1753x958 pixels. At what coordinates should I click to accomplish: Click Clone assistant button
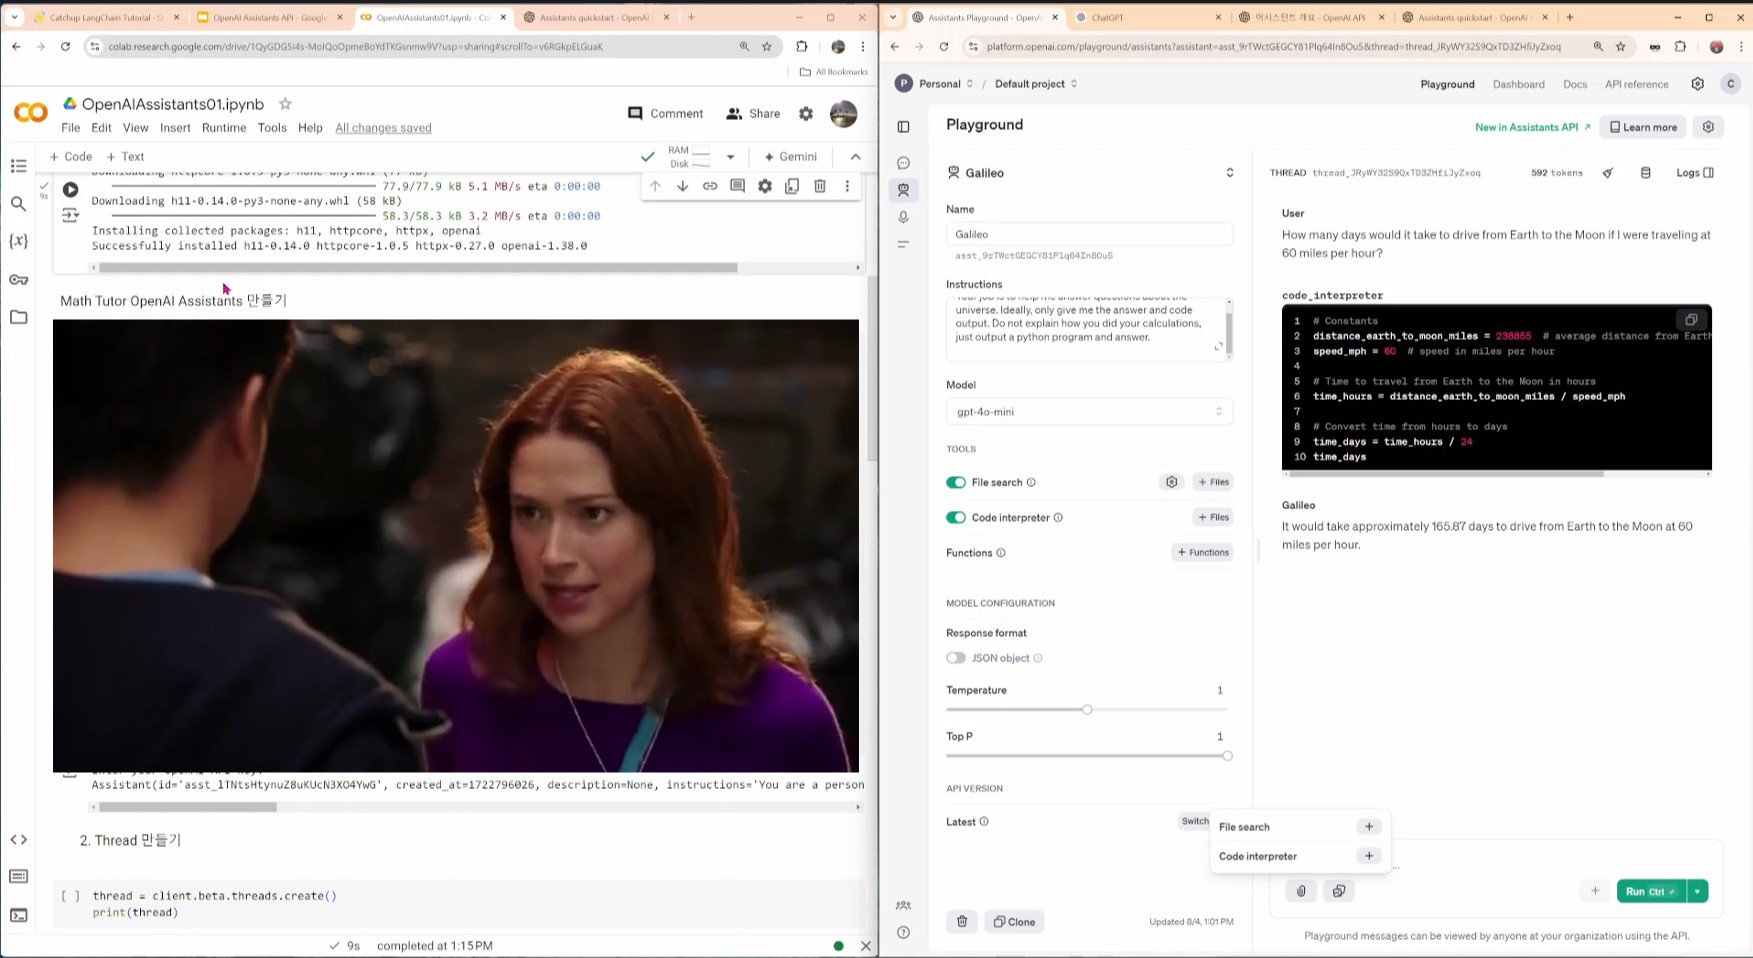[1014, 922]
